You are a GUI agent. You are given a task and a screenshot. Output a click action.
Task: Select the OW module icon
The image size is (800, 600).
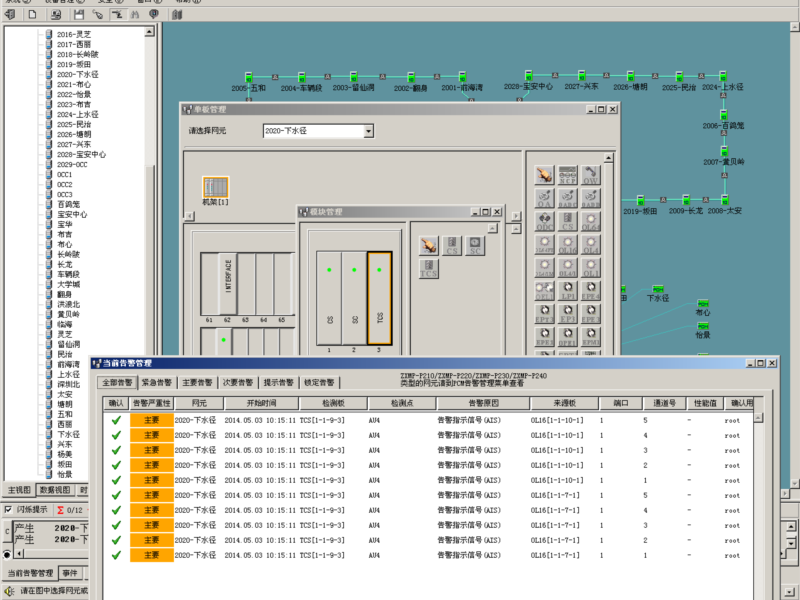click(x=592, y=174)
